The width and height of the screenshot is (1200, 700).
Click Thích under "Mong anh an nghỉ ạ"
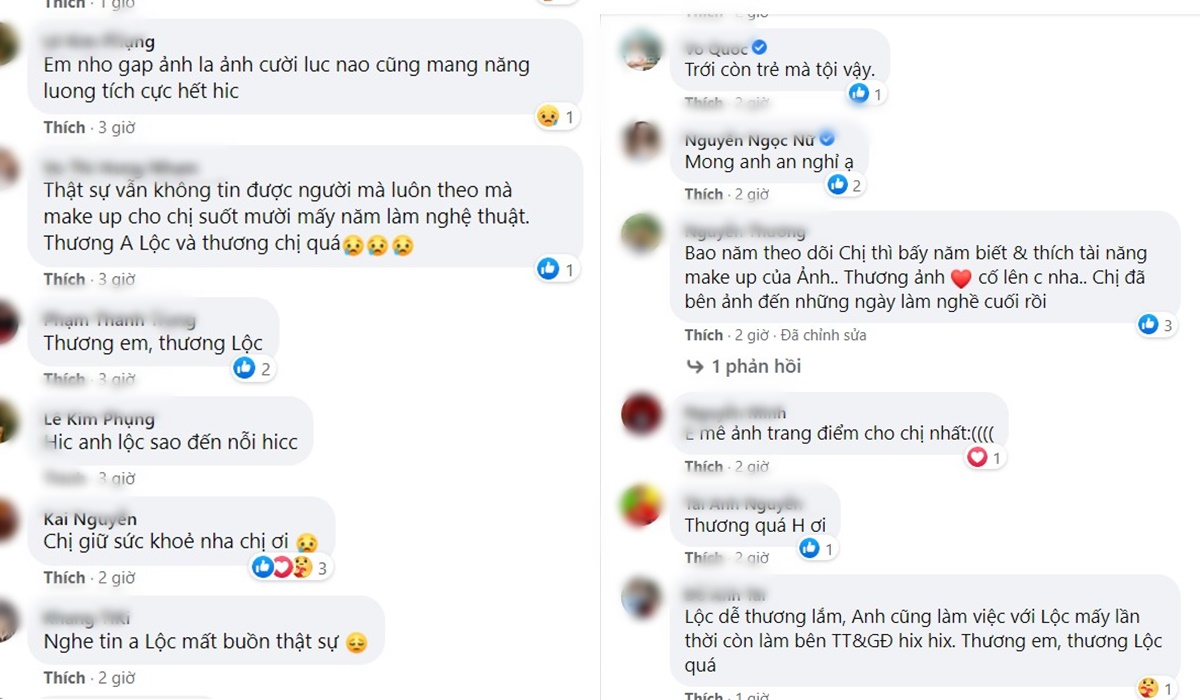[704, 193]
